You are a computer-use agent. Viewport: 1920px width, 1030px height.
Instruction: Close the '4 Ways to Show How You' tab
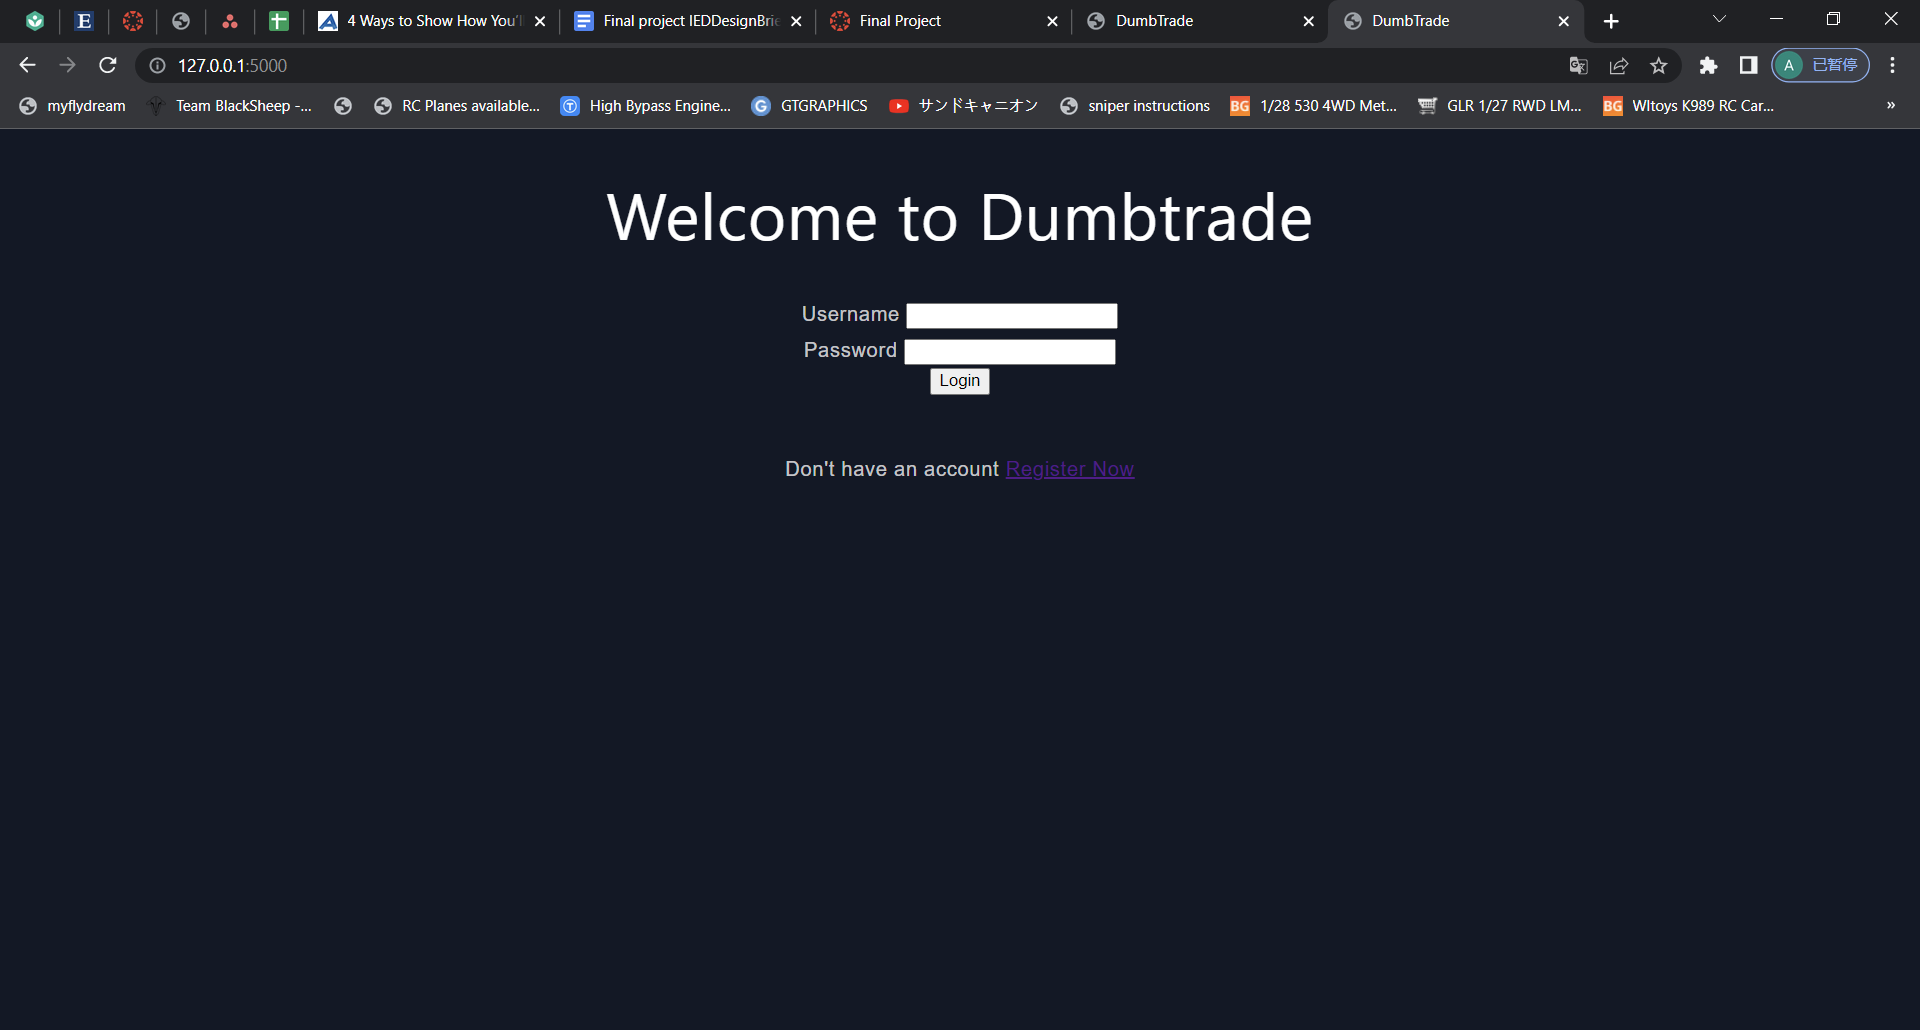click(540, 21)
